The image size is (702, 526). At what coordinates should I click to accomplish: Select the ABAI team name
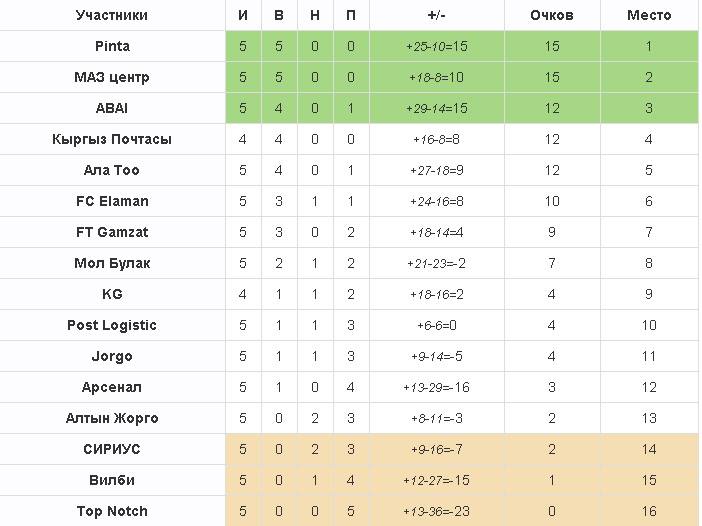click(x=112, y=108)
